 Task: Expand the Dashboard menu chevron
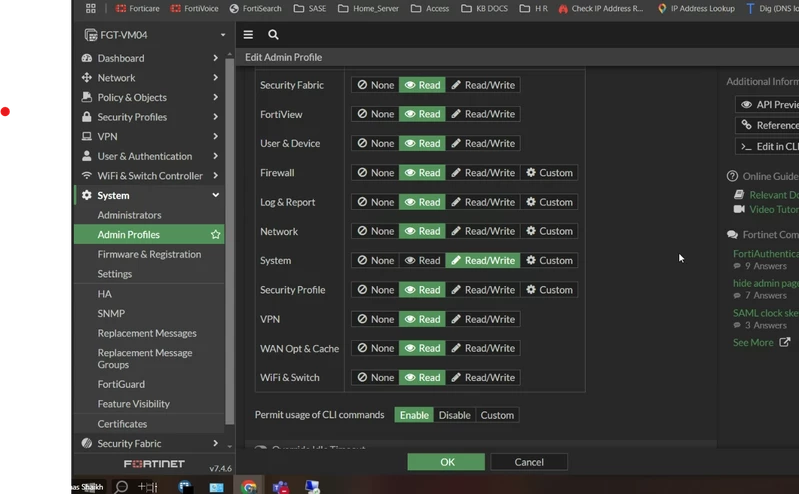click(216, 58)
